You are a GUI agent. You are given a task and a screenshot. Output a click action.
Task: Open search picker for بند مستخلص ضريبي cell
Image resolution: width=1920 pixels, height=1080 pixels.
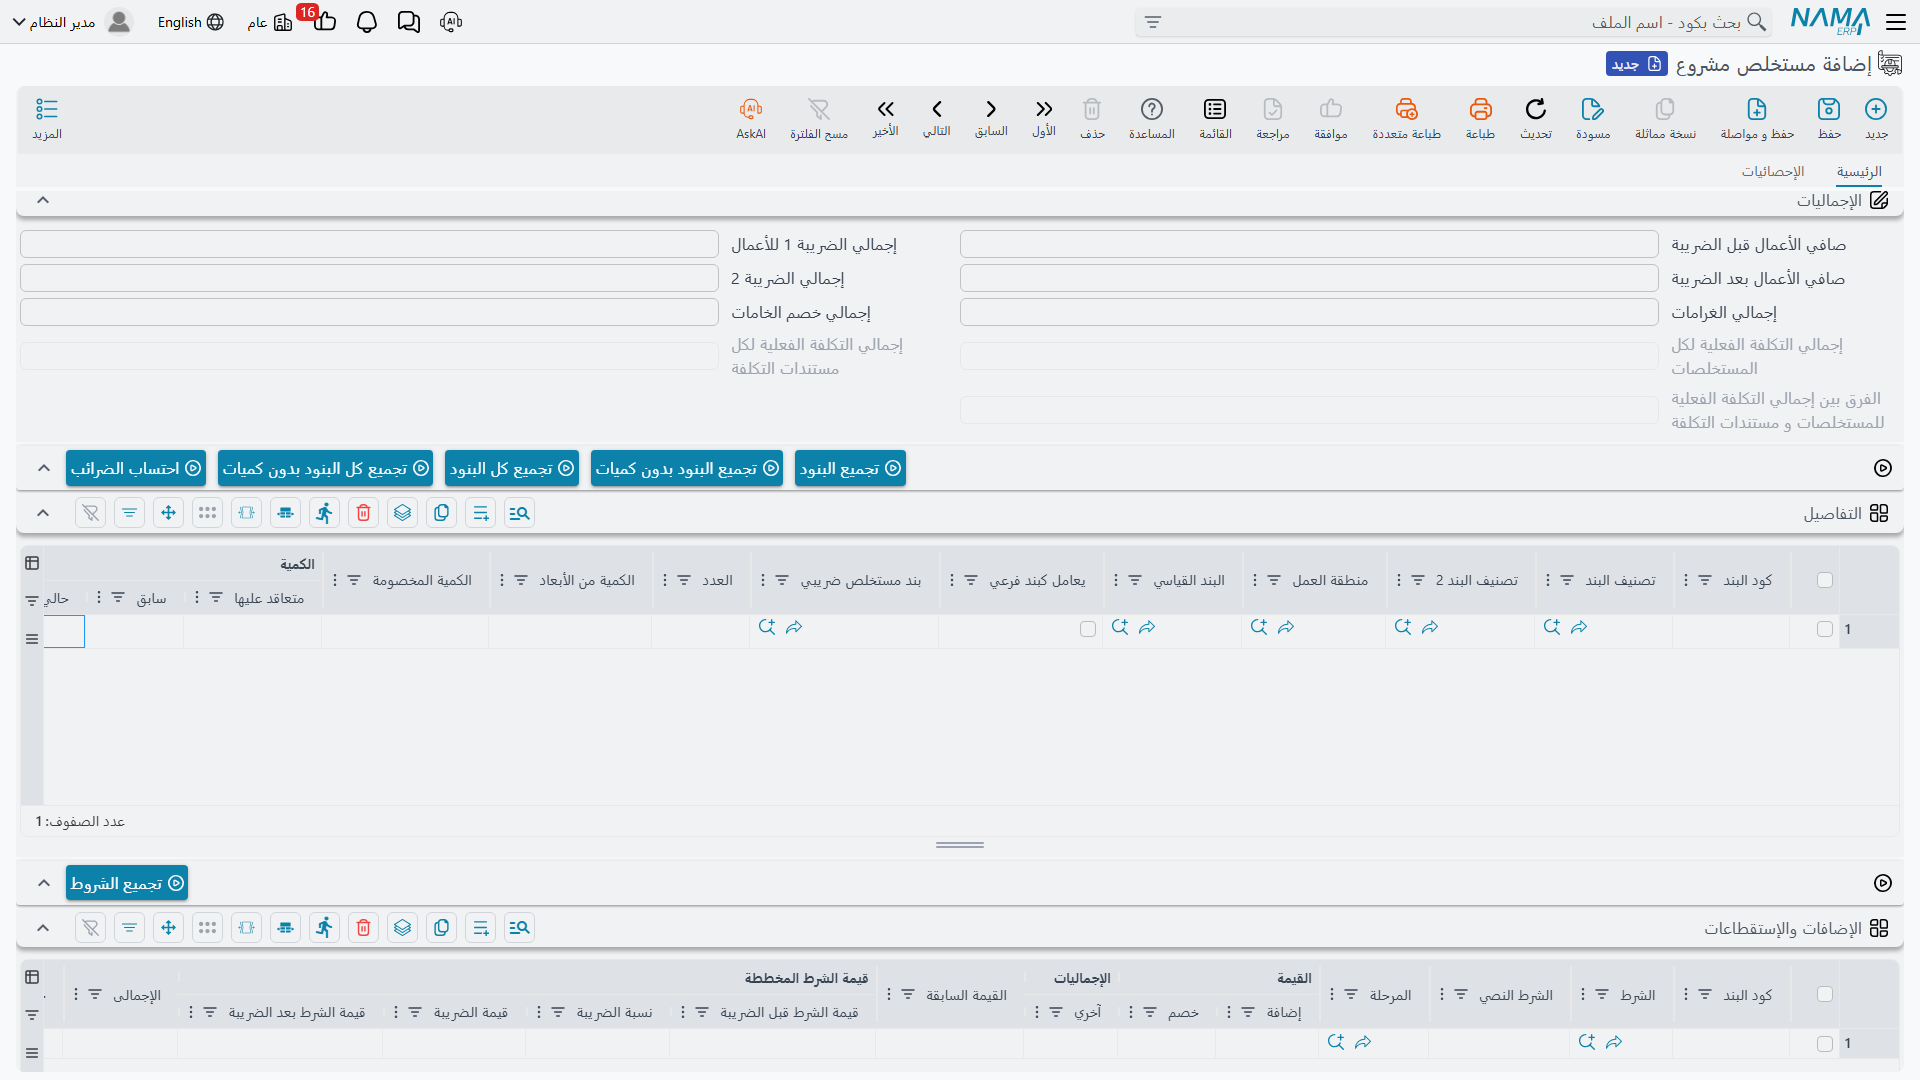point(767,627)
